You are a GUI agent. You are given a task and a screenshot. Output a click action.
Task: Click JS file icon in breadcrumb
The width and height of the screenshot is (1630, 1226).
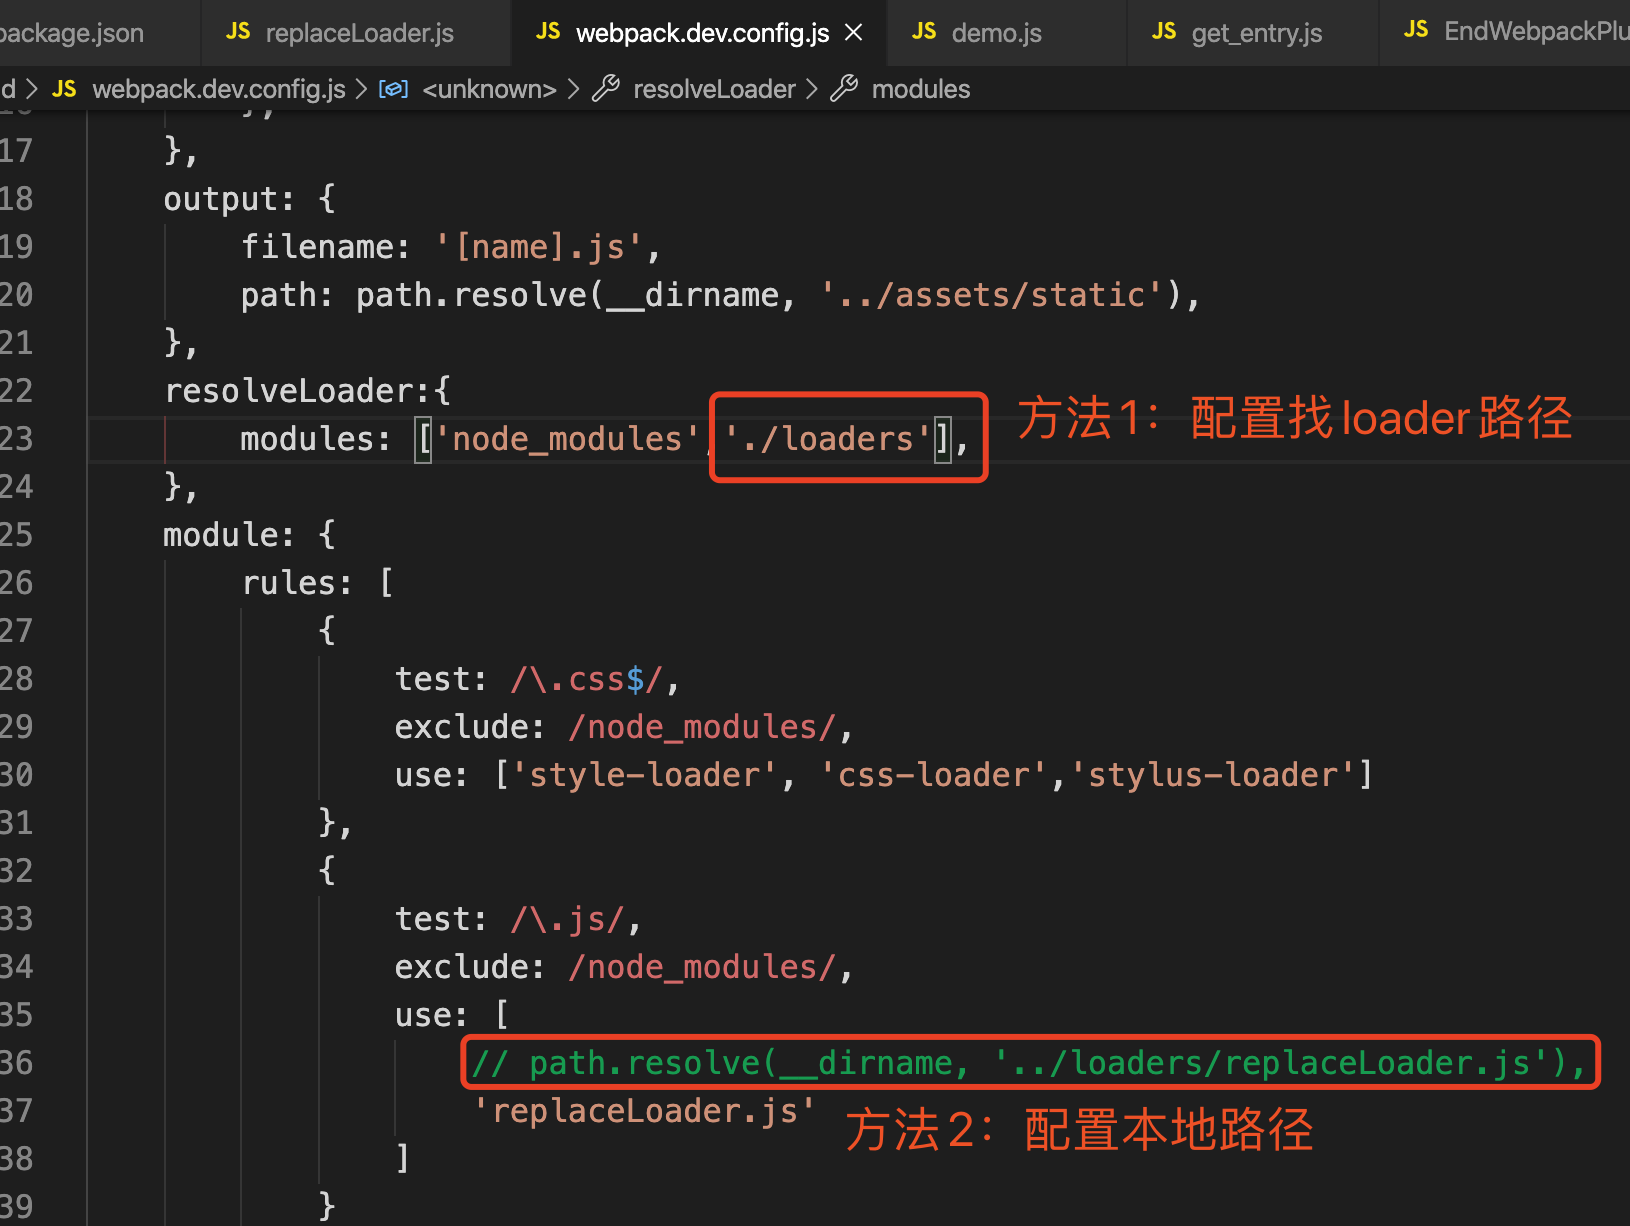64,89
